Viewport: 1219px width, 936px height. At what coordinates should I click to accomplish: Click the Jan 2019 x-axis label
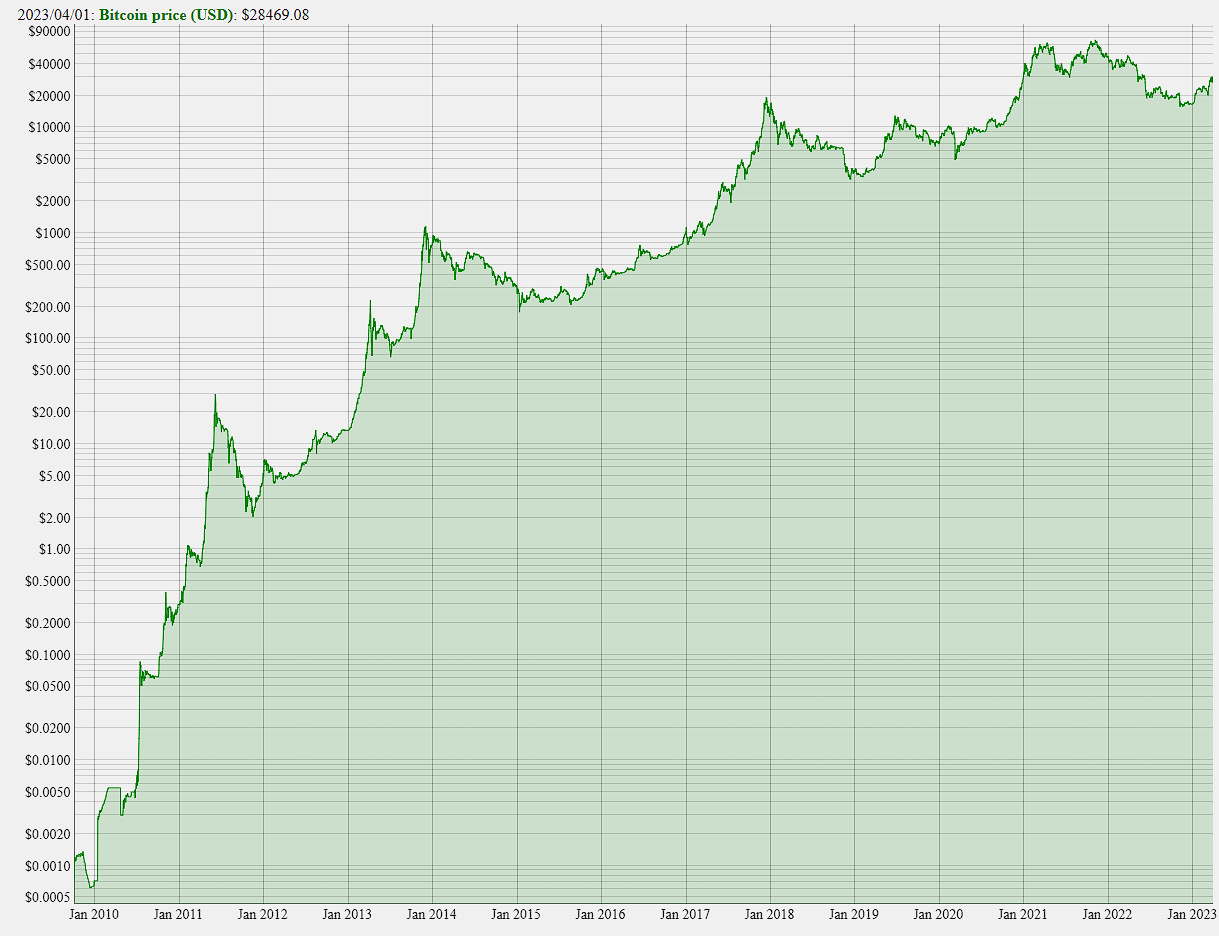[855, 914]
